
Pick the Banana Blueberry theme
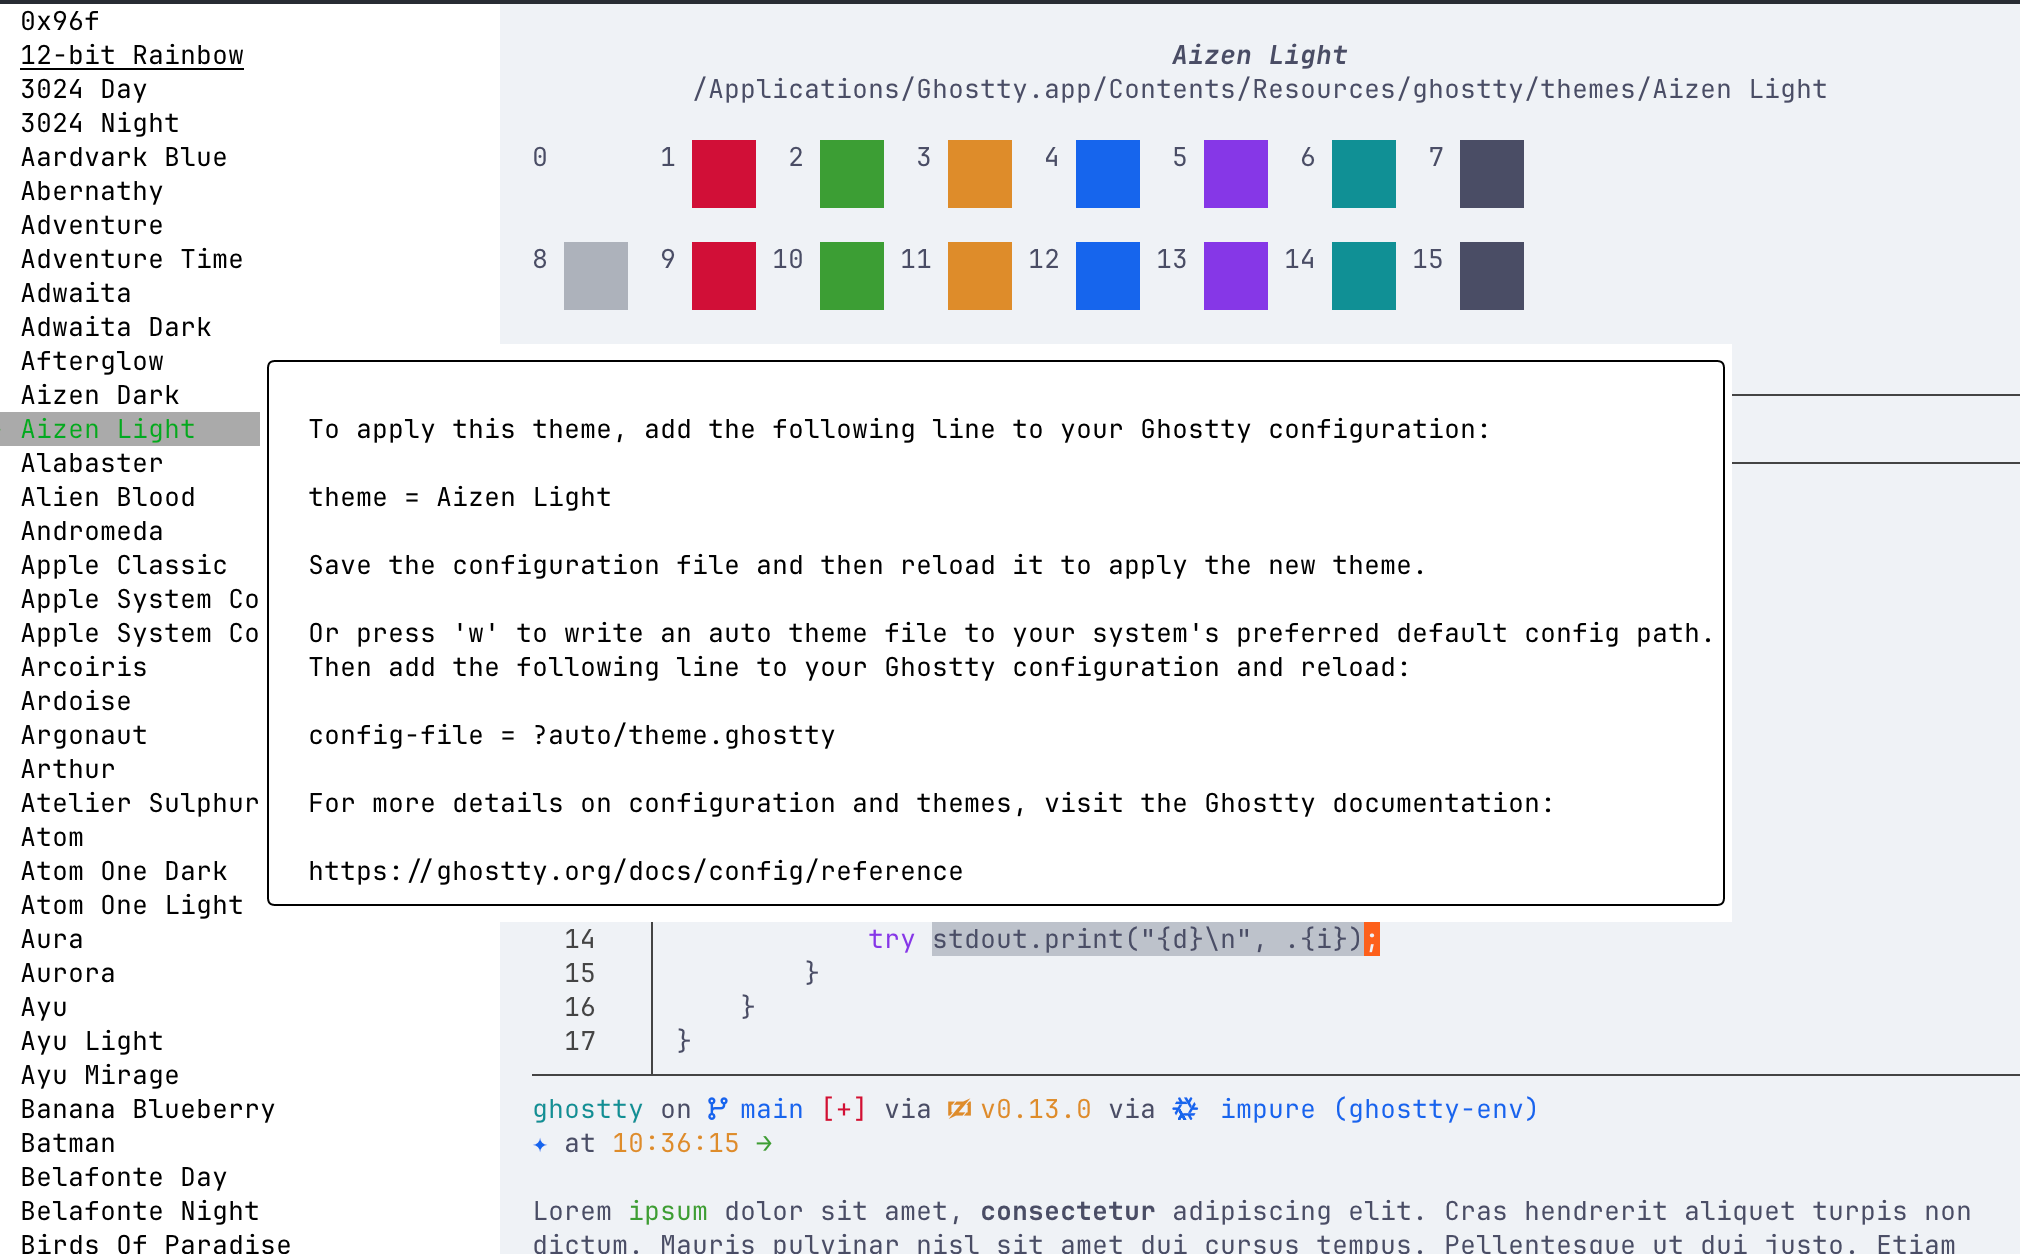tap(148, 1109)
